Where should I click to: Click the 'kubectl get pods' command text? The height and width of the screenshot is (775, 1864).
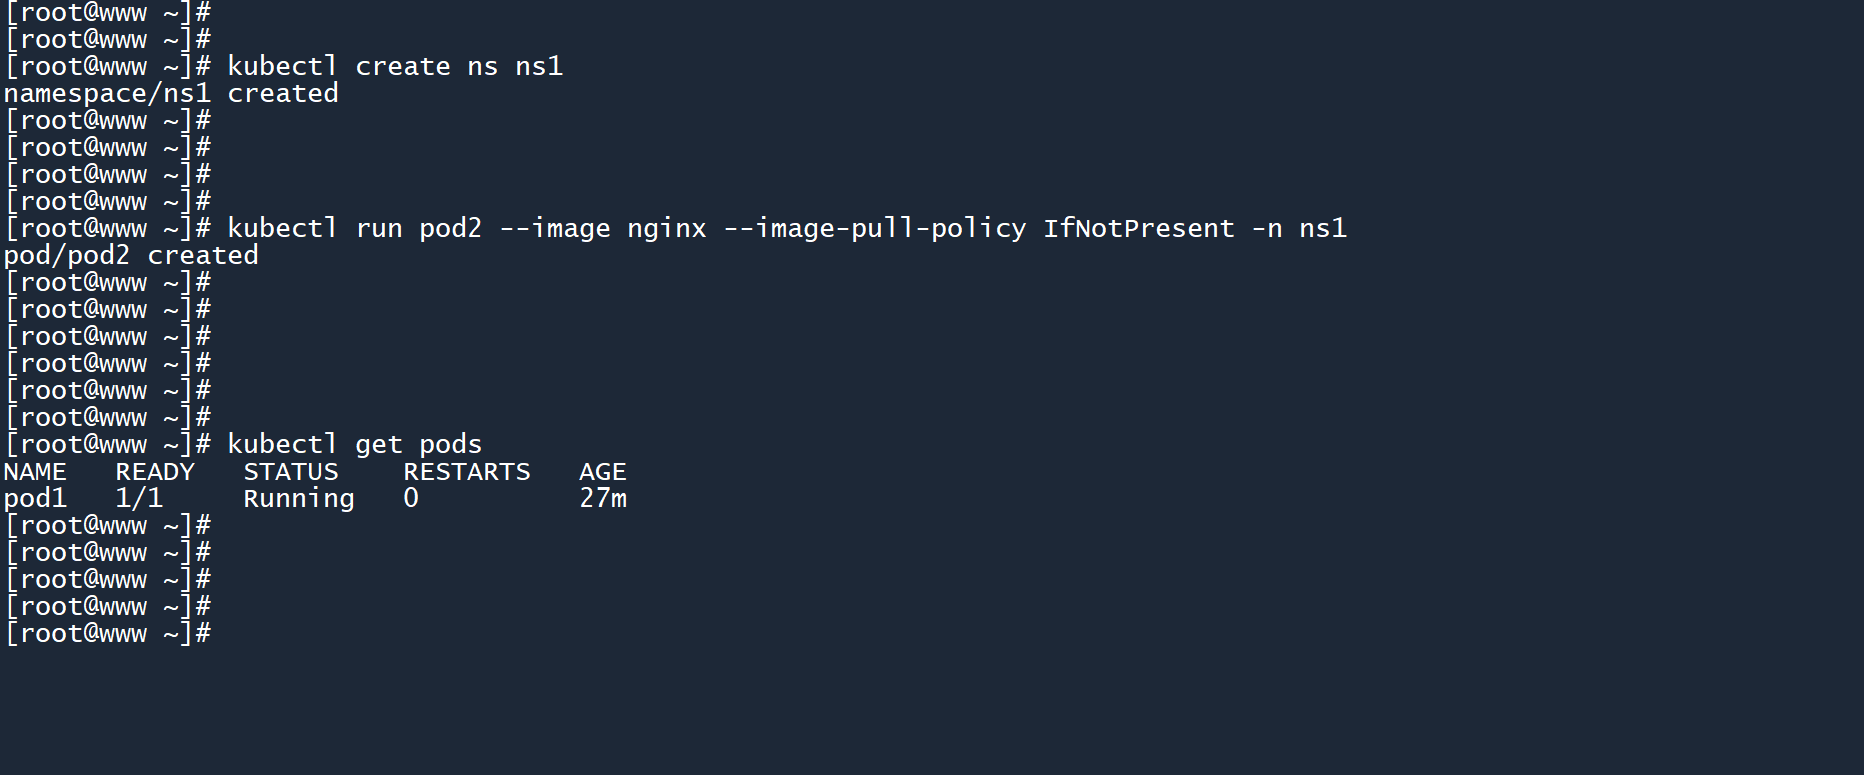[354, 445]
